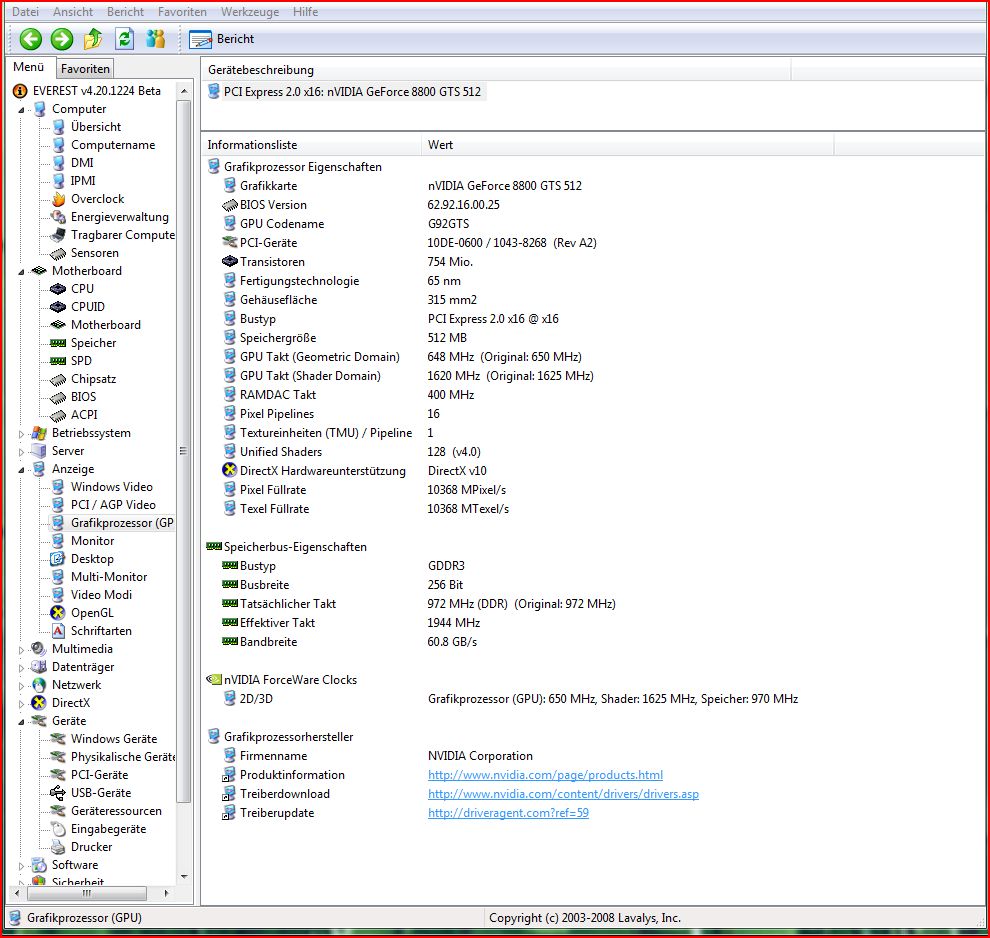Click the user management toolbar icon

tap(155, 39)
